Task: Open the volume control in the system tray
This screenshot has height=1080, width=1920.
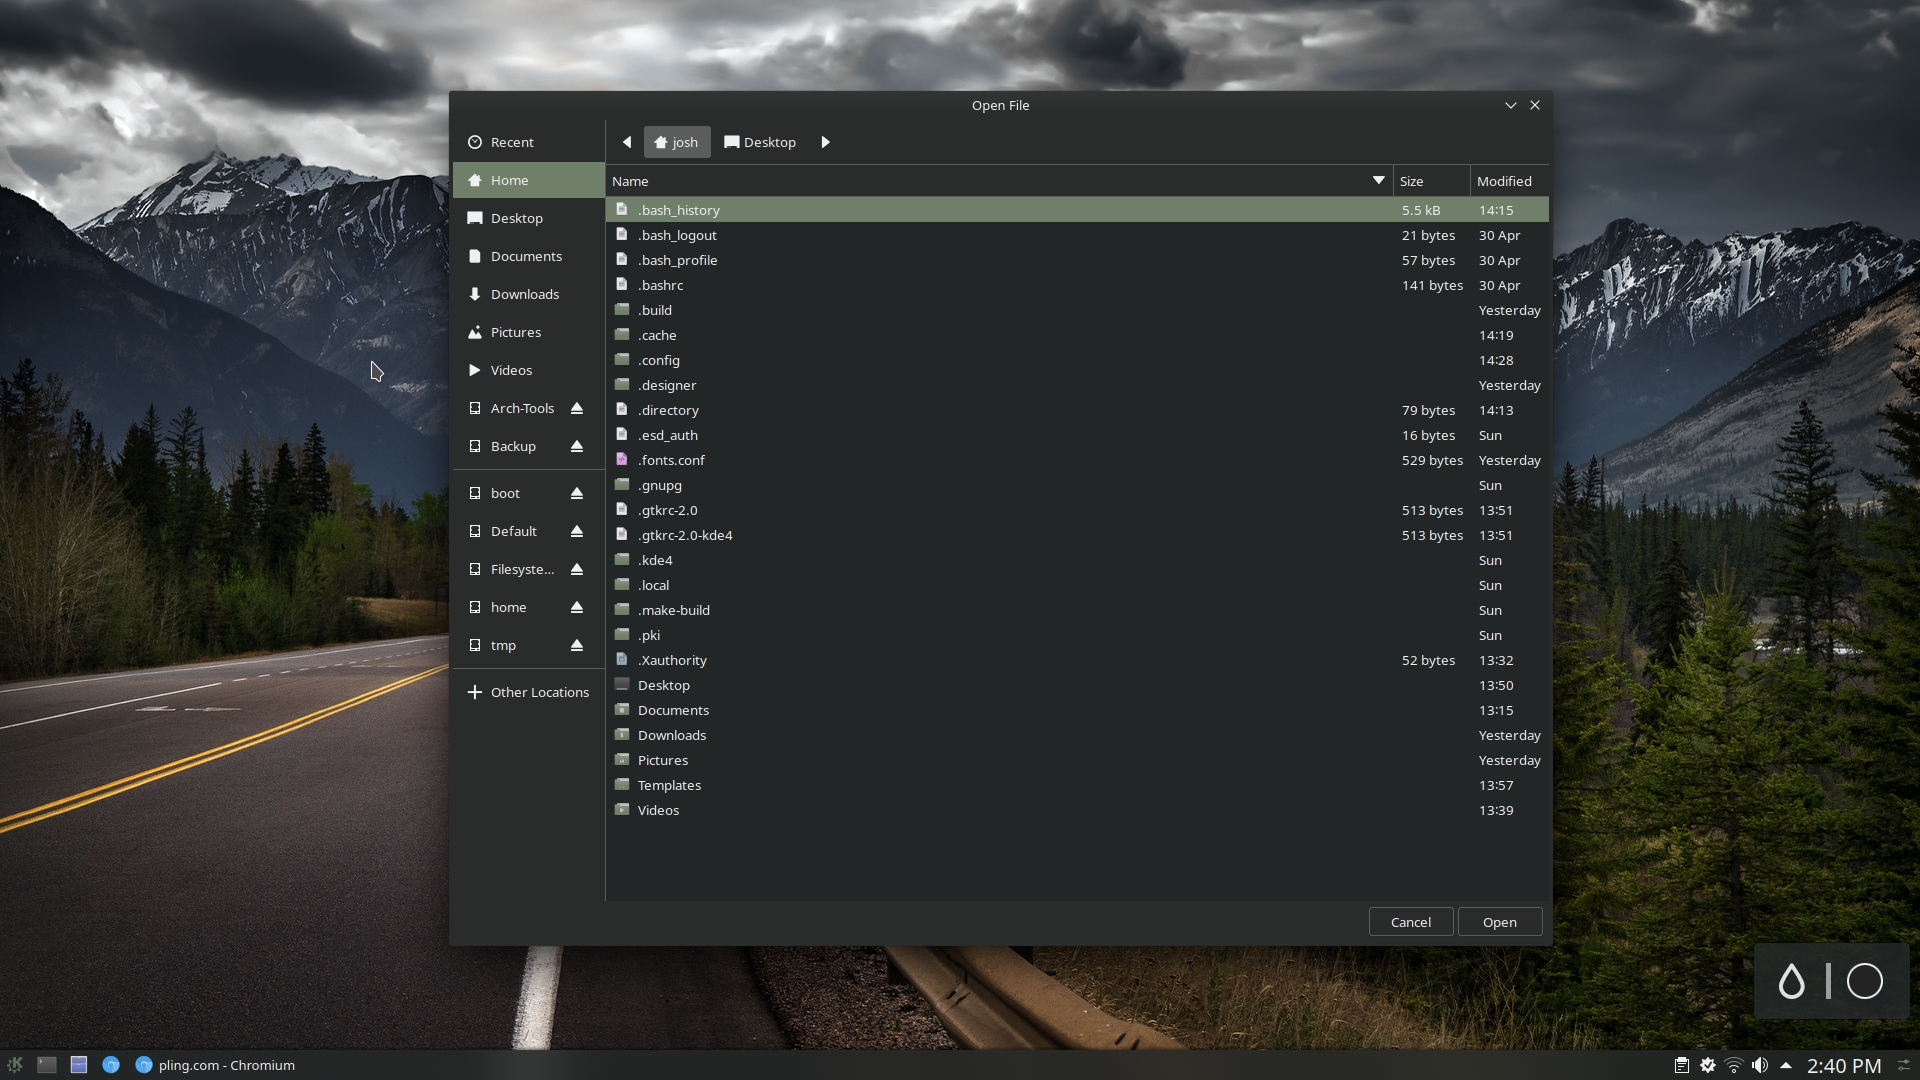Action: pyautogui.click(x=1760, y=1065)
